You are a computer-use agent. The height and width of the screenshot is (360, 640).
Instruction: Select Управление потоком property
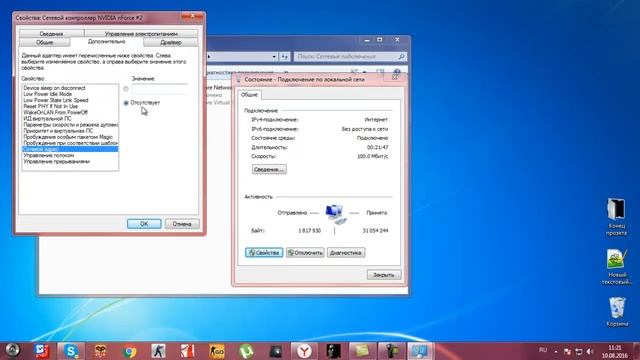point(70,155)
